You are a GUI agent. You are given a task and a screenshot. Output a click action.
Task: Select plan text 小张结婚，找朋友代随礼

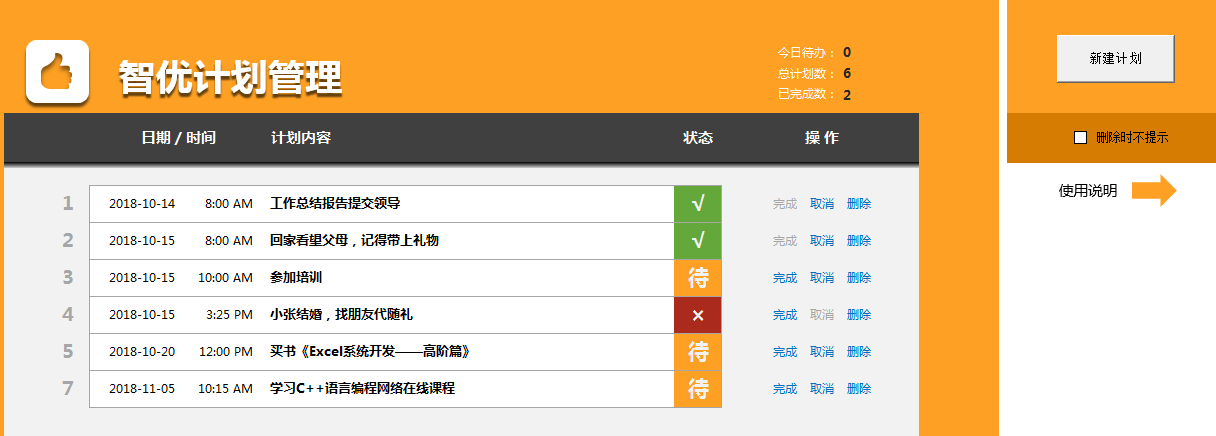click(x=341, y=315)
